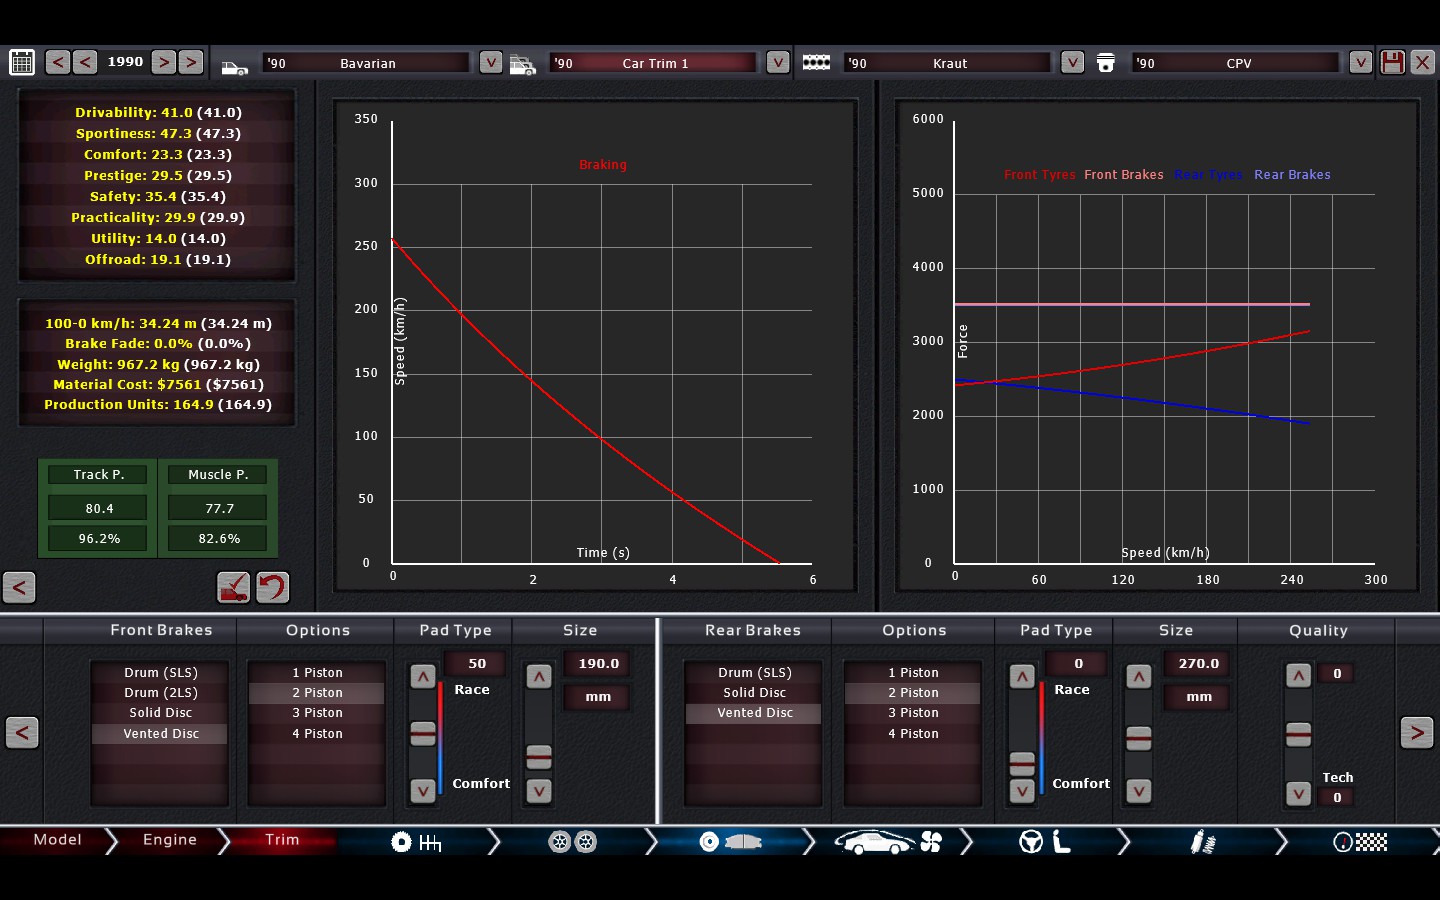Close the designer with the X icon
The width and height of the screenshot is (1440, 900).
pos(1422,62)
